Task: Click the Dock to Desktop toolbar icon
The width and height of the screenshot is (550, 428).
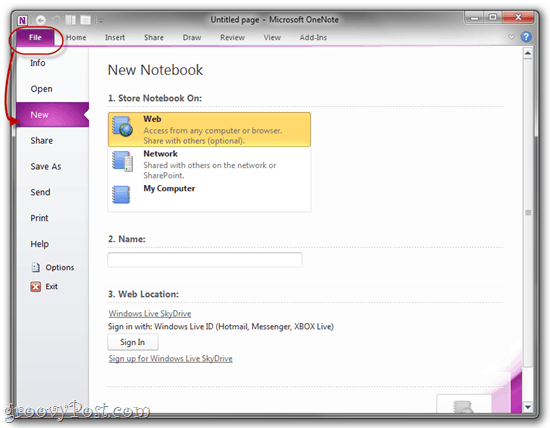Action: (x=71, y=20)
